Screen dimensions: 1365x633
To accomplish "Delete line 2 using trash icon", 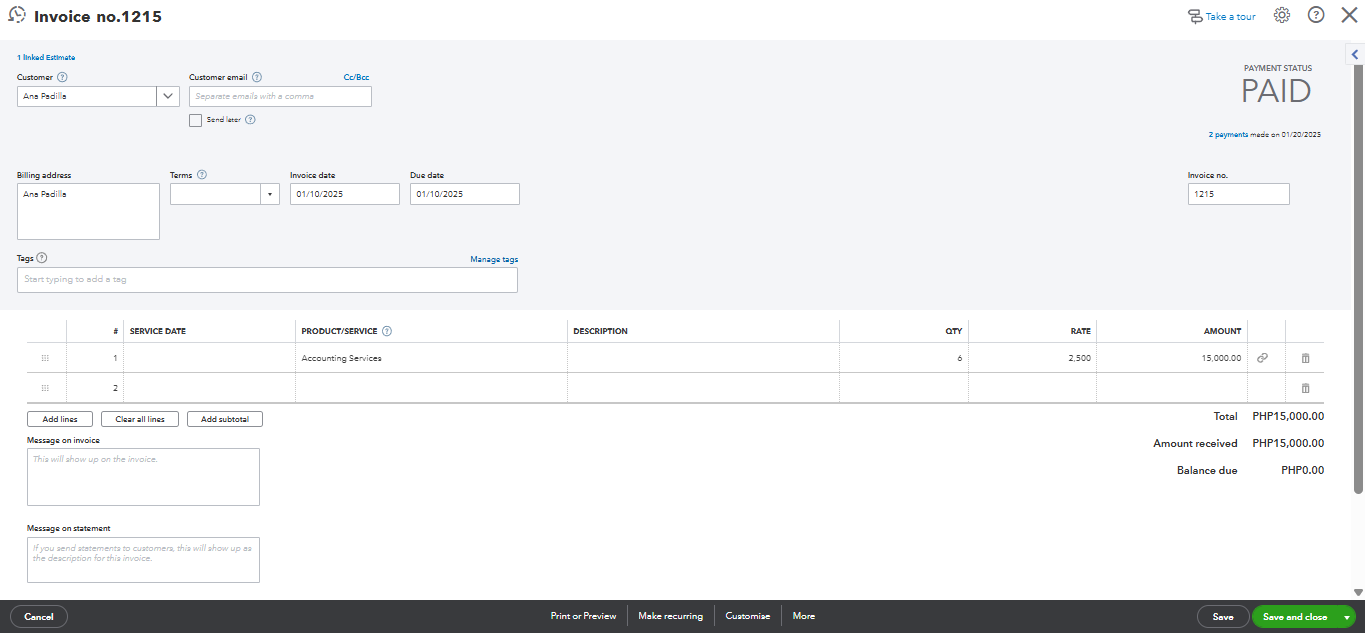I will pos(1304,388).
